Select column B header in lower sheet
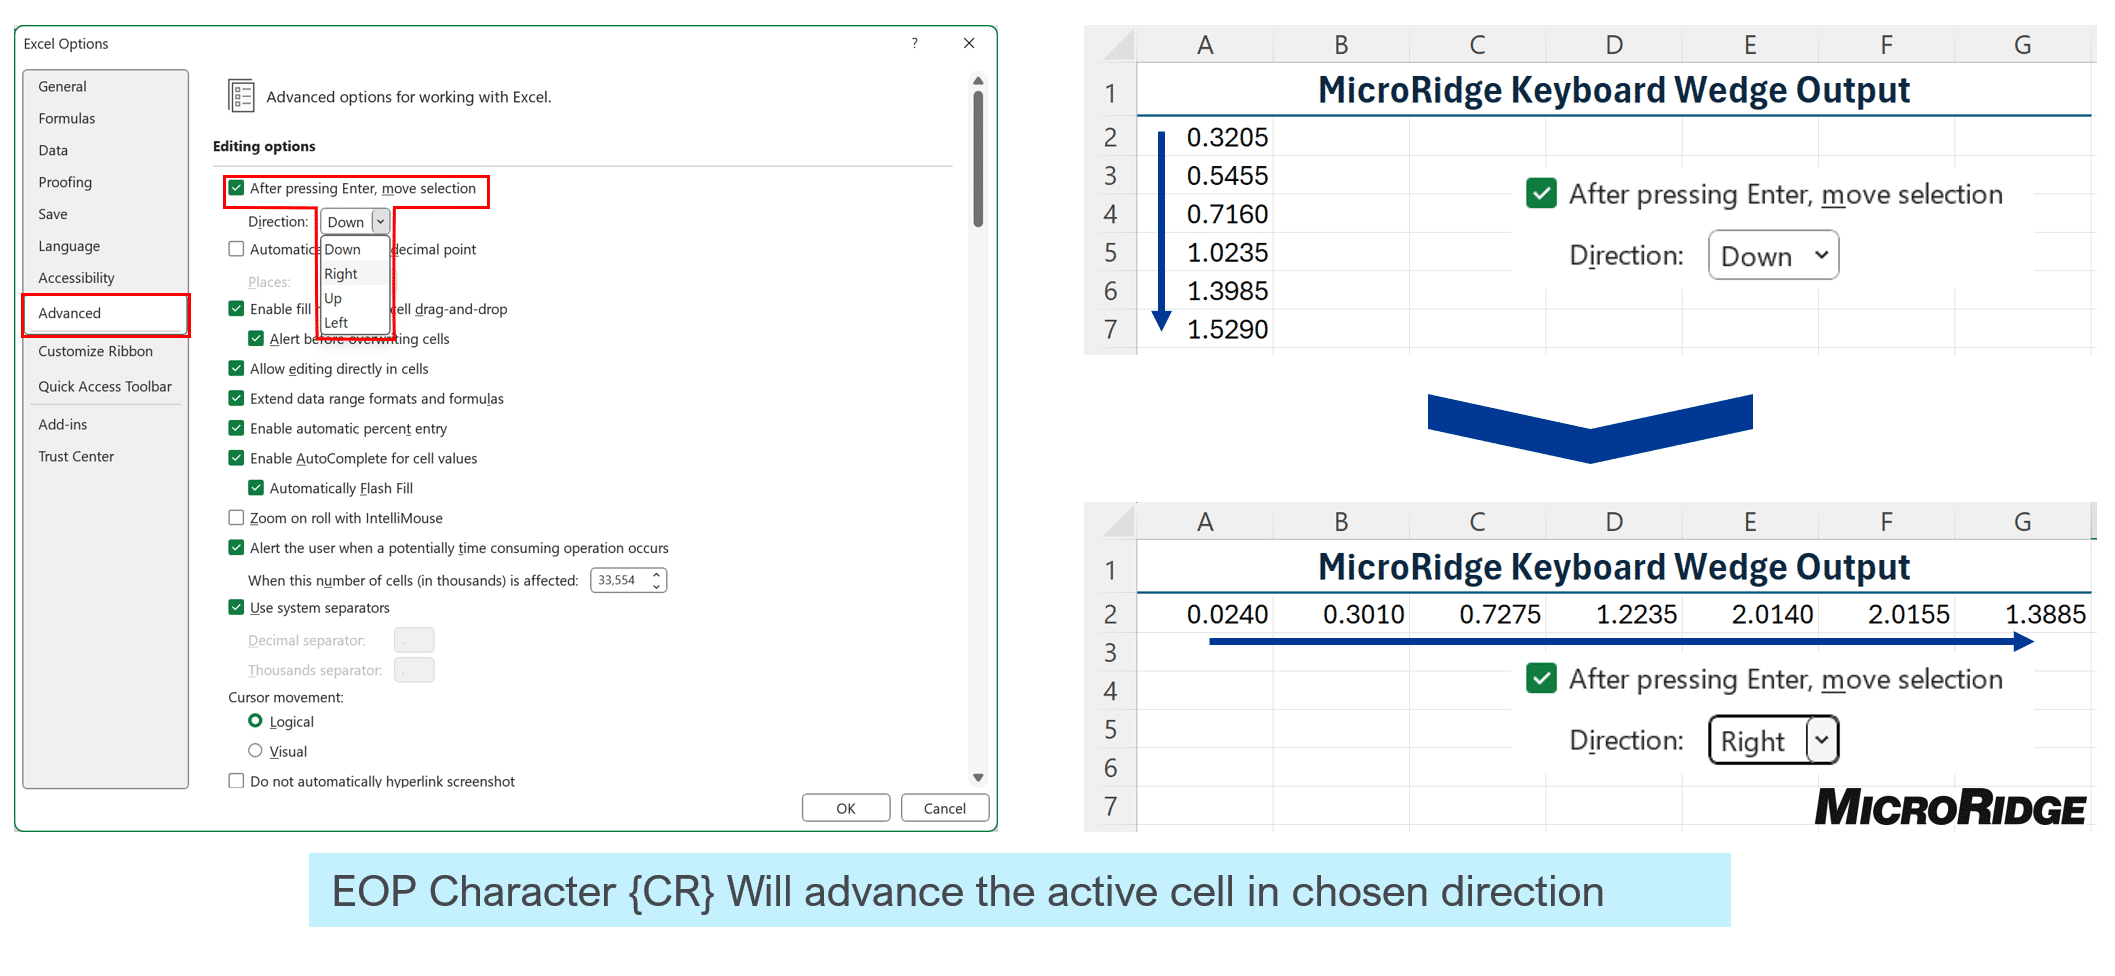Image resolution: width=2115 pixels, height=976 pixels. (1341, 522)
